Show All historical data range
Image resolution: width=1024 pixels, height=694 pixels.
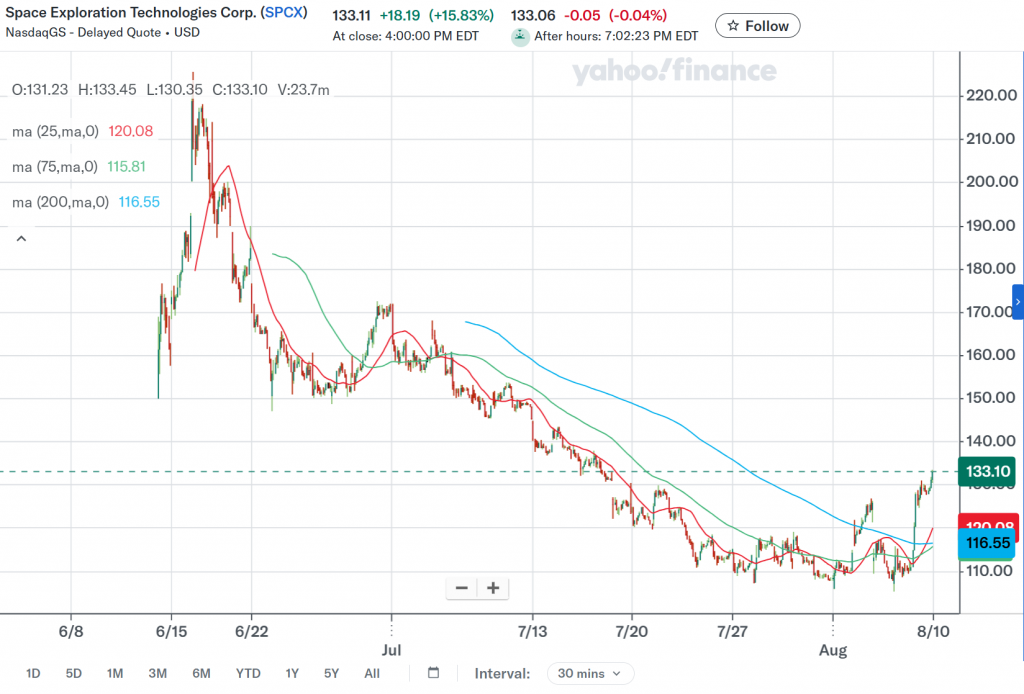(x=372, y=673)
